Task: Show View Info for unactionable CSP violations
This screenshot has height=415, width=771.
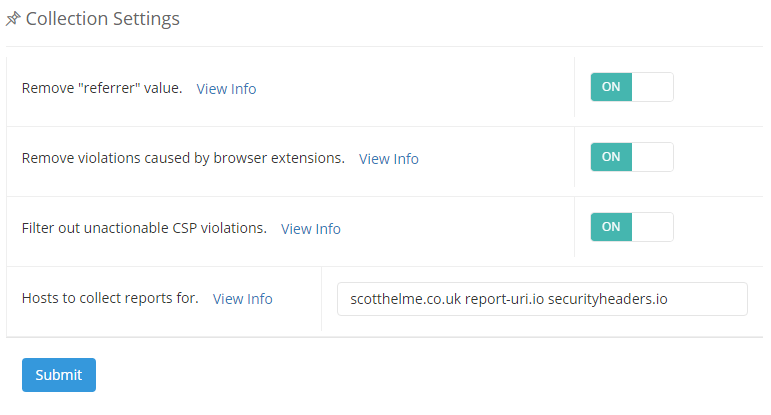Action: [x=310, y=229]
